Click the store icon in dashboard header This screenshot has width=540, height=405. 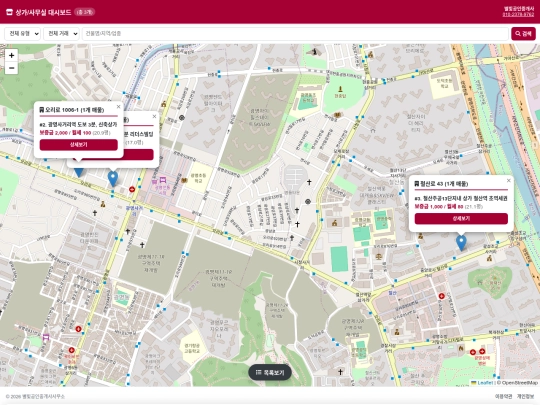tap(9, 12)
